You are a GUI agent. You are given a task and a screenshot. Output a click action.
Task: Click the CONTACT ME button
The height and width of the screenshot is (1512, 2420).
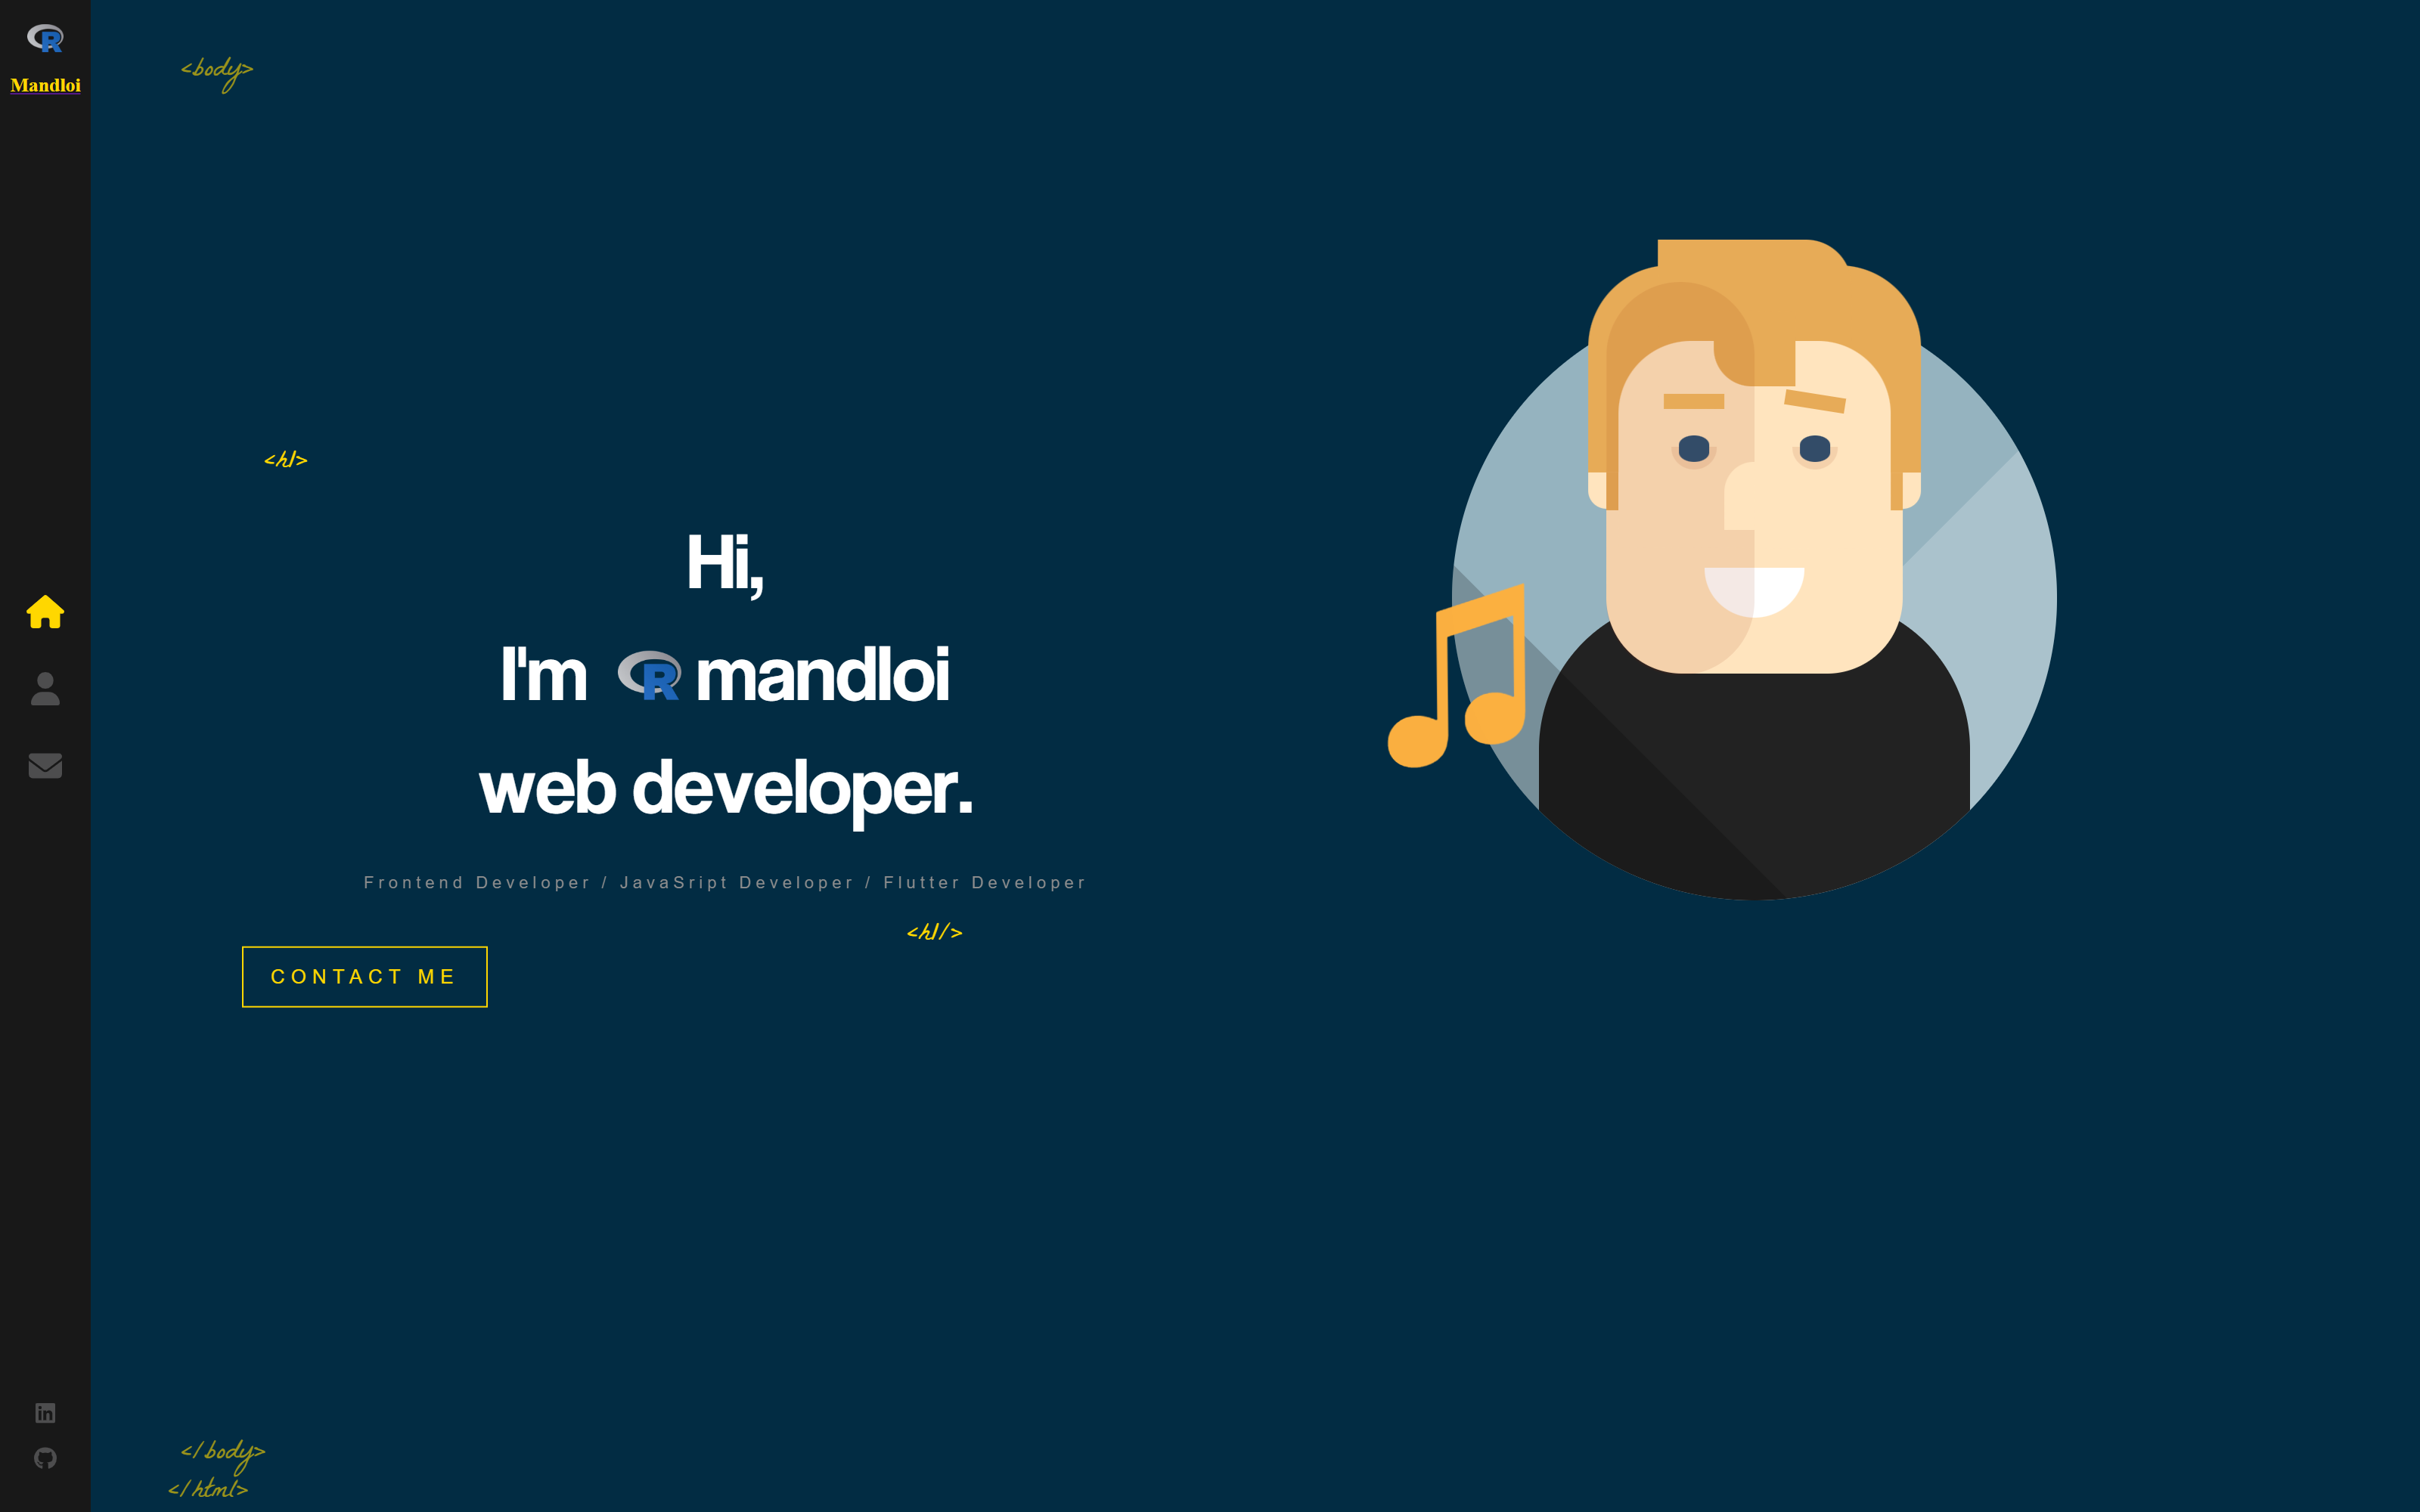(x=364, y=976)
